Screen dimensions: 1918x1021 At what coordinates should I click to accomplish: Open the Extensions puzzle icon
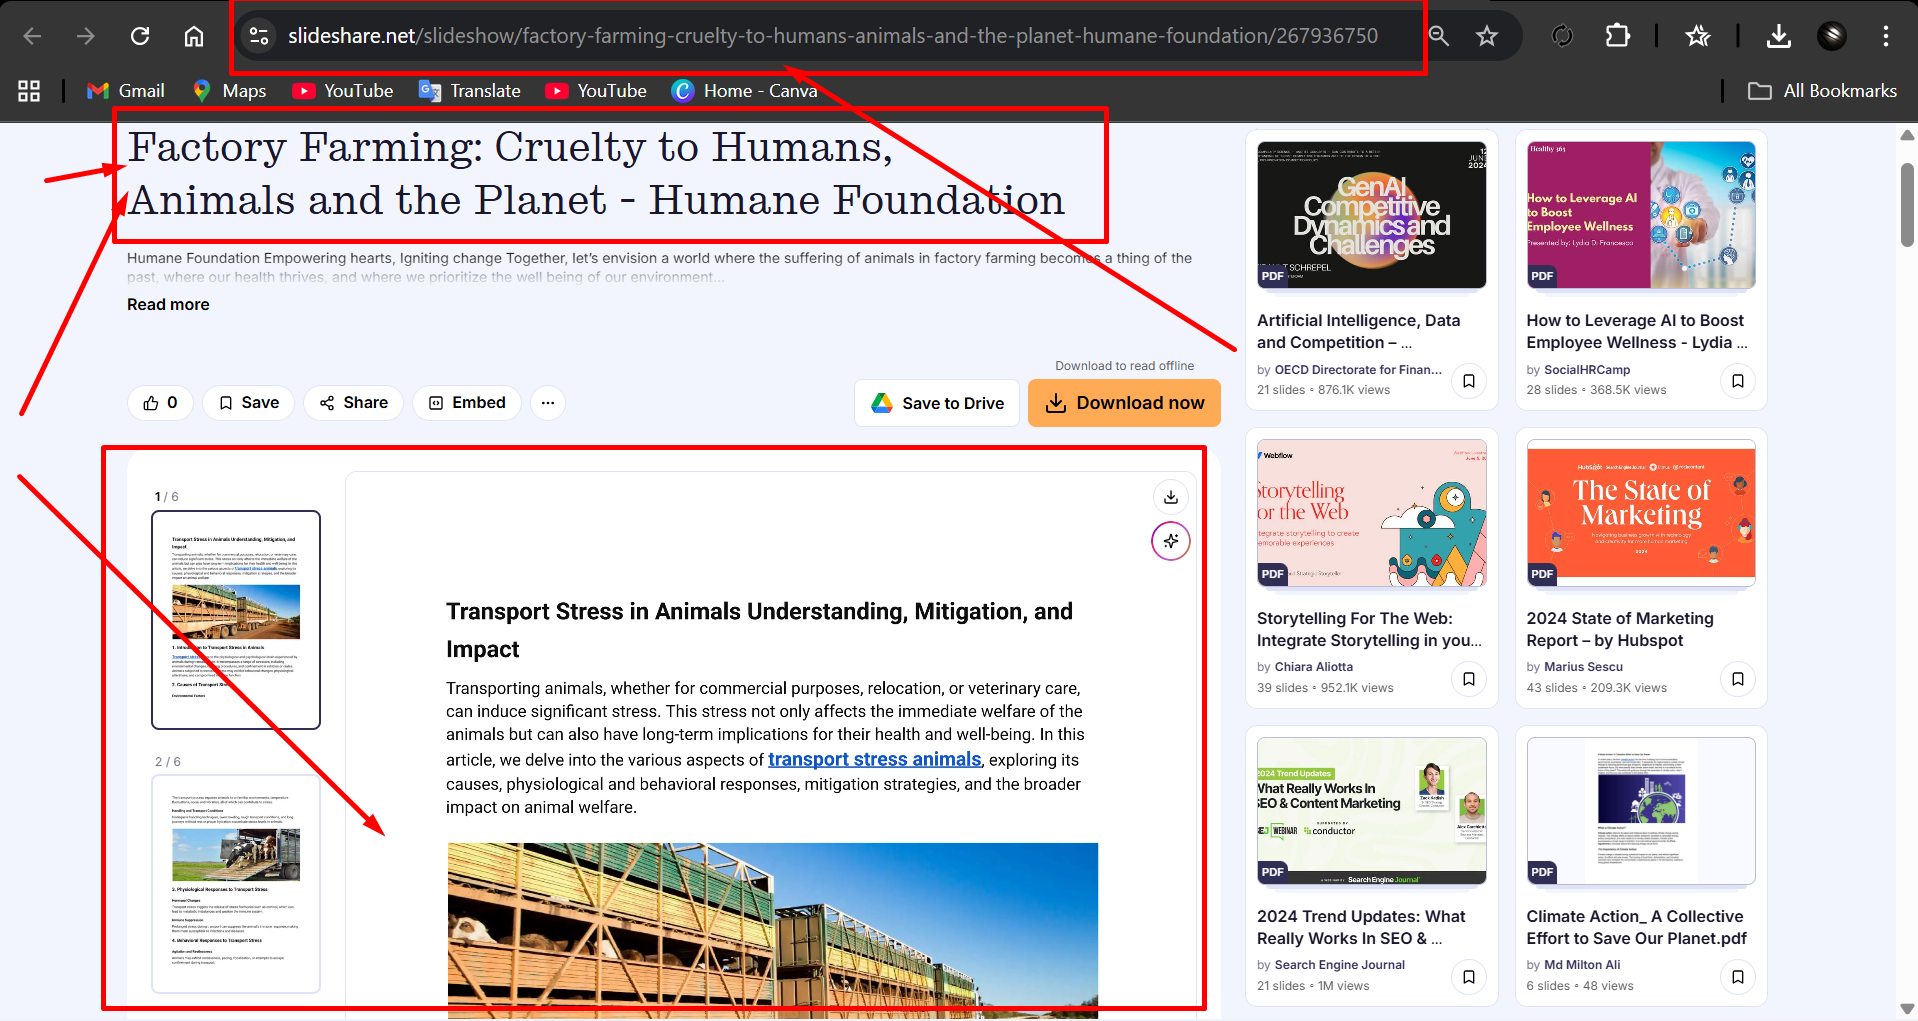click(1617, 36)
